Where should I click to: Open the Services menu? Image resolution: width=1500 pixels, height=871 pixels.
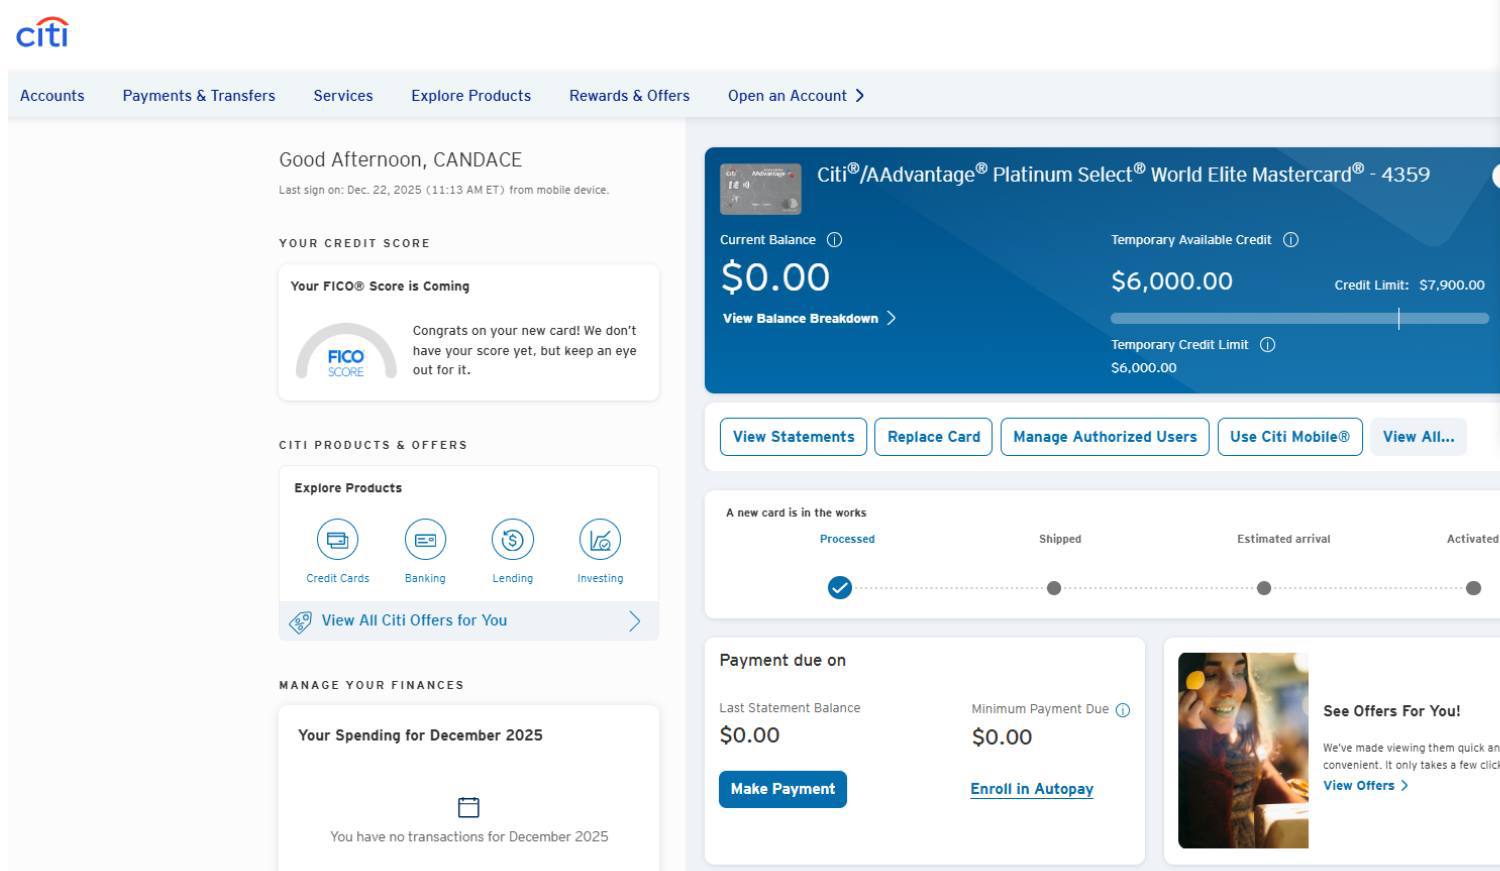click(x=343, y=96)
